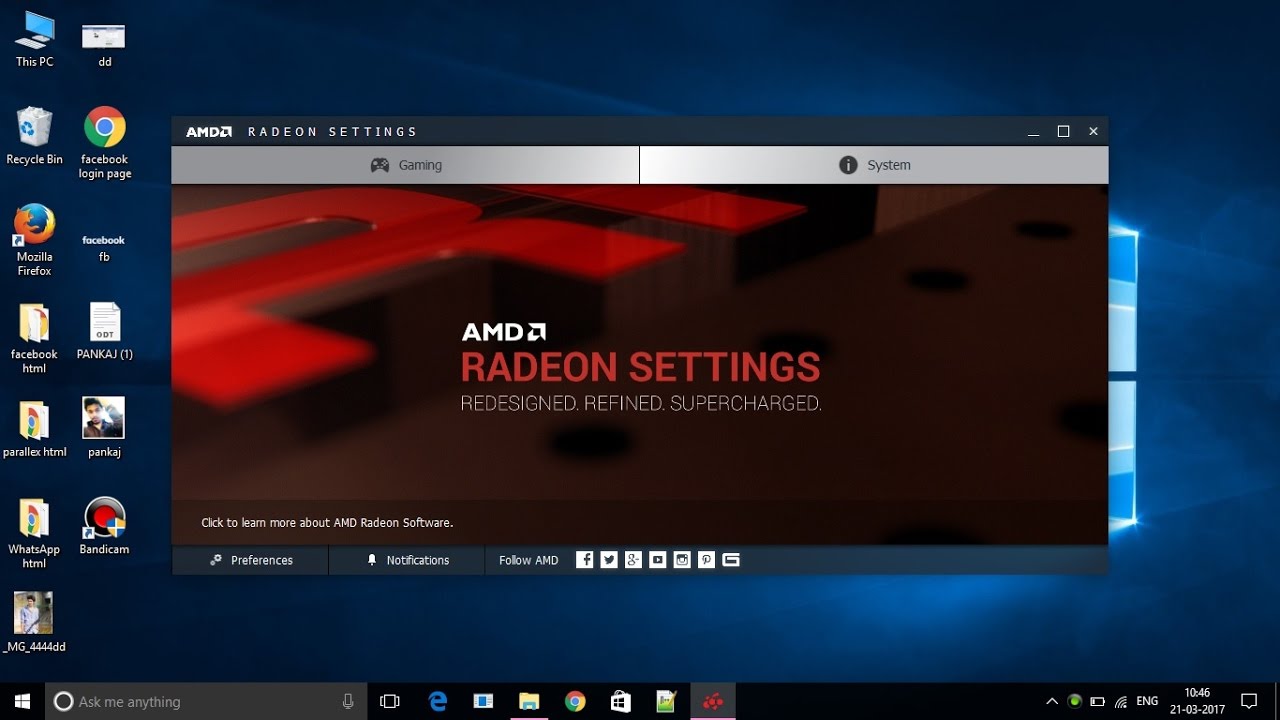The image size is (1280, 720).
Task: Select the Bandicam desktop shortcut
Action: [x=105, y=526]
